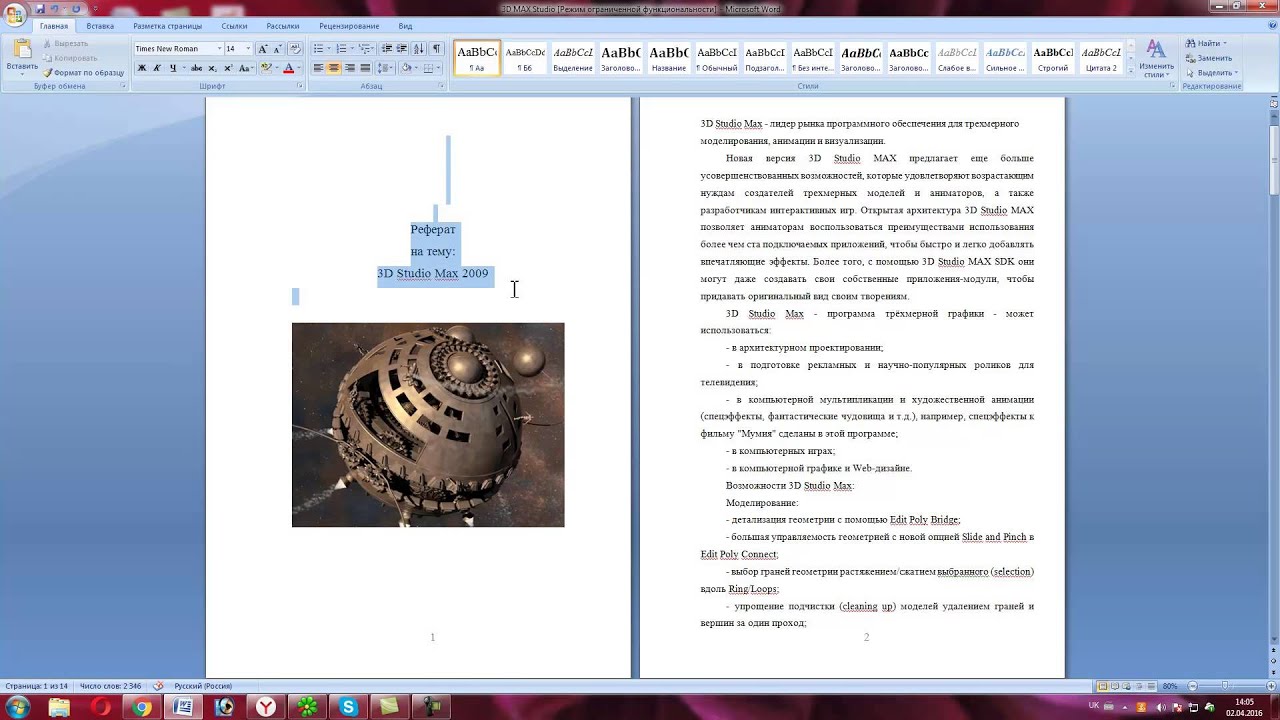Save document via quick access toolbar
The image size is (1280, 720).
tap(40, 8)
